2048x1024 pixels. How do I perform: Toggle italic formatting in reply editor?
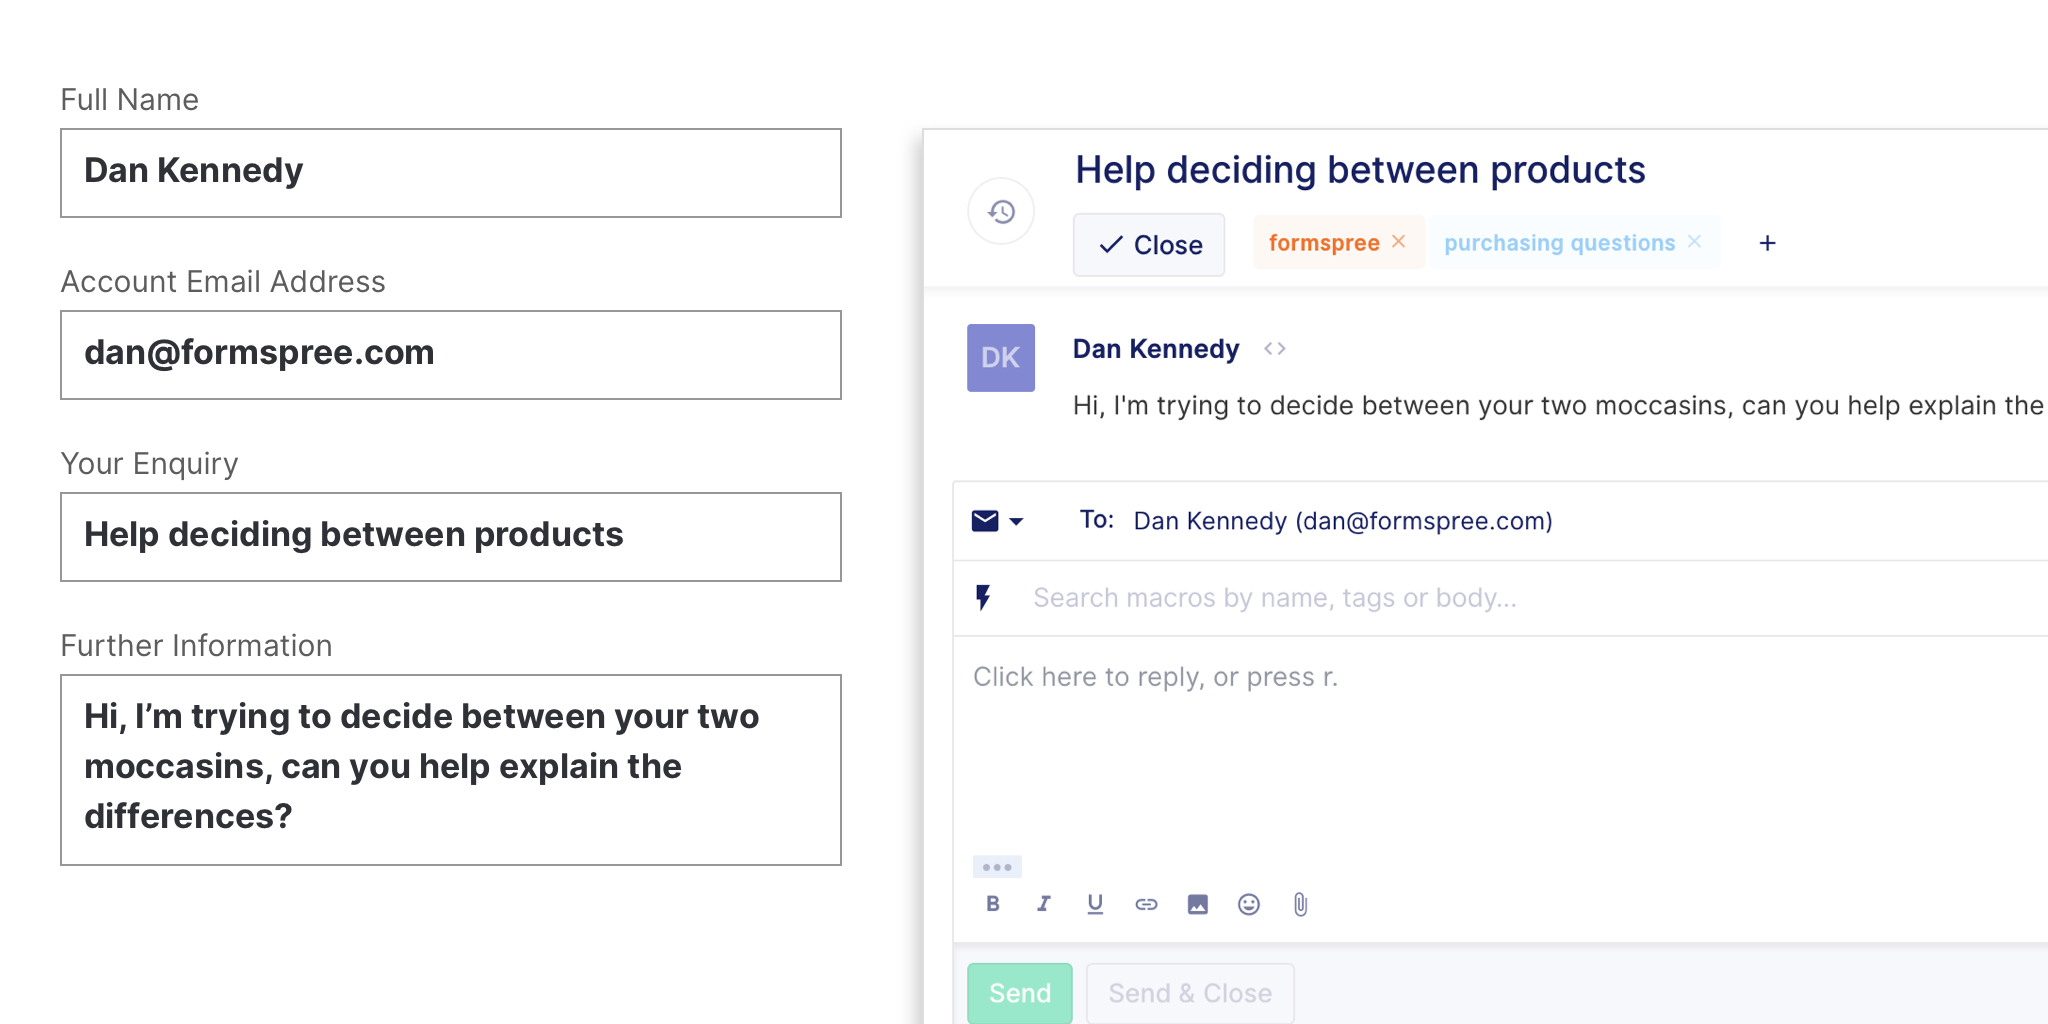(1043, 904)
